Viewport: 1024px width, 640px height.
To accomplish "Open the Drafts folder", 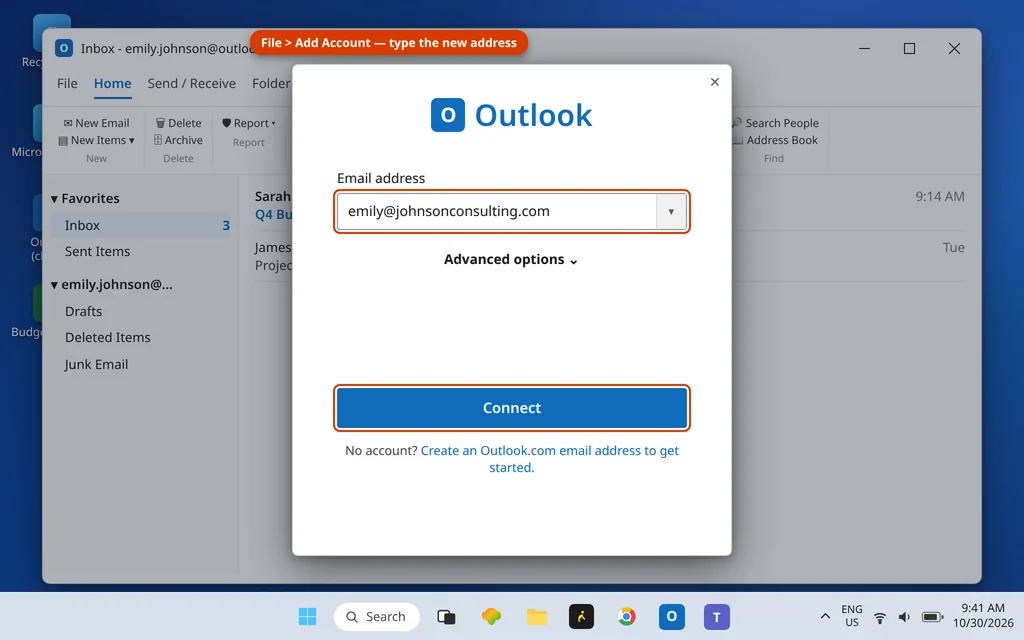I will pos(84,312).
